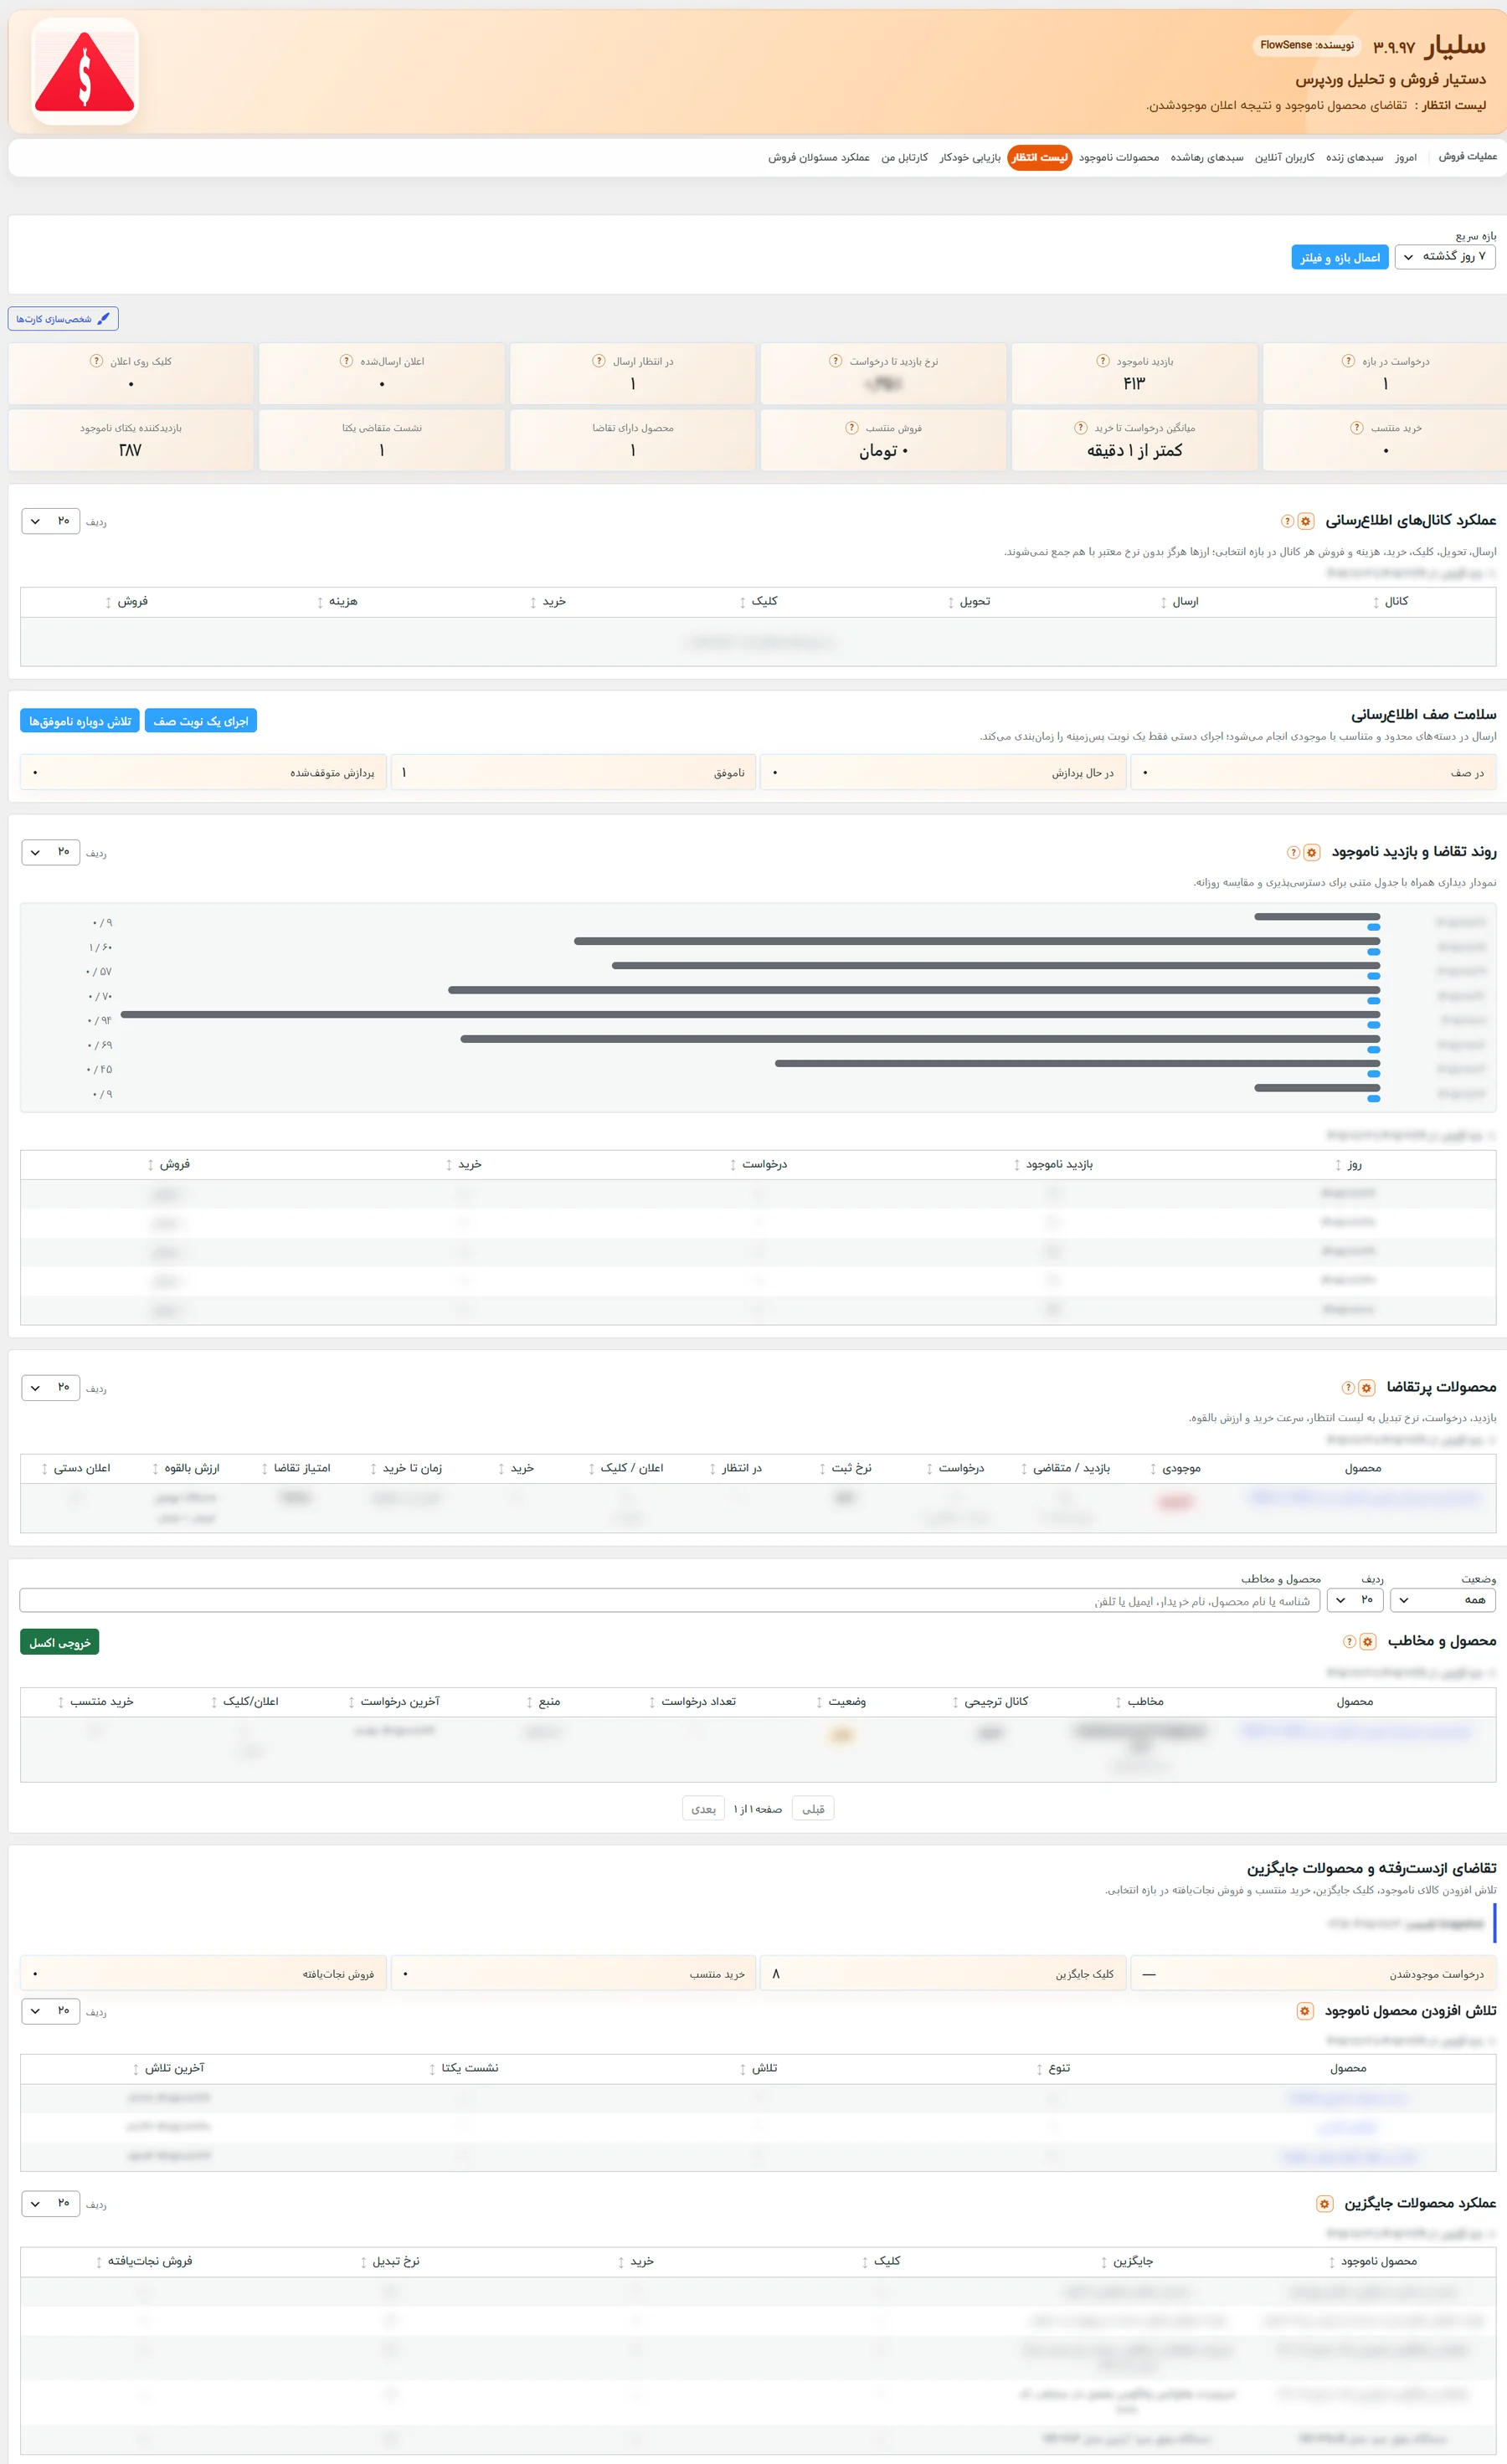Open settings gear for روند تقاضا و بازدید ناموجود

[1311, 852]
